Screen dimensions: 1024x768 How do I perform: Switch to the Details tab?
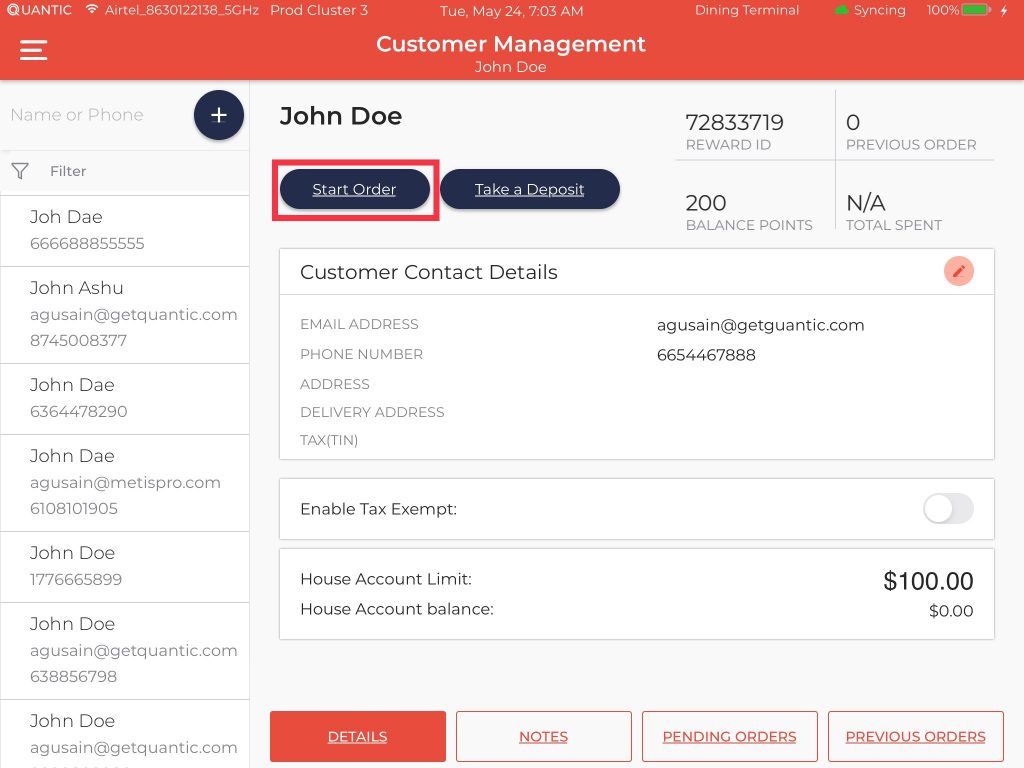point(357,737)
